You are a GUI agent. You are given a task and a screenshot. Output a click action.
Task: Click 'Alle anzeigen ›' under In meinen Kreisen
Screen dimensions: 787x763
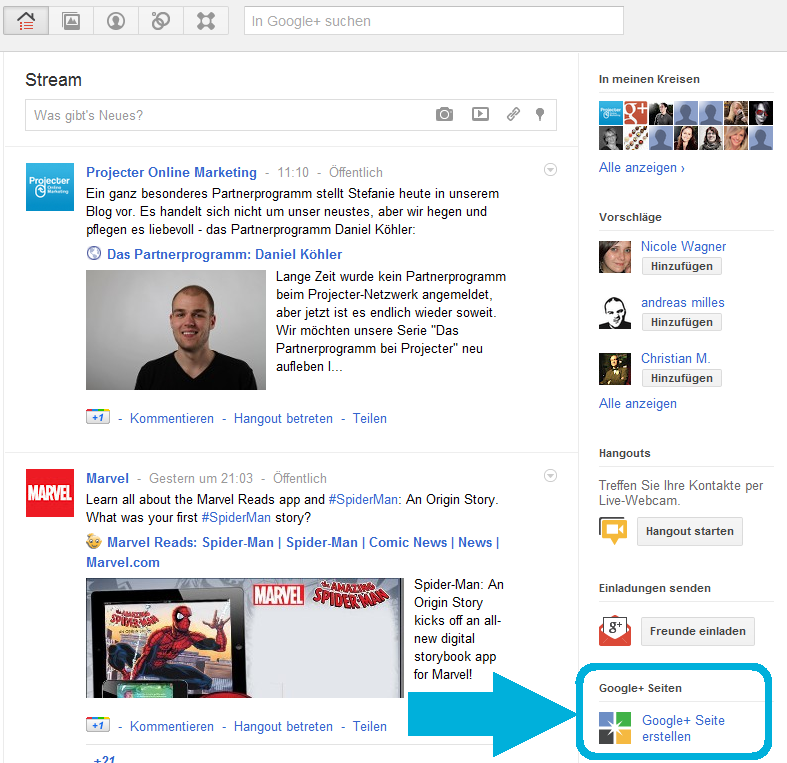641,168
